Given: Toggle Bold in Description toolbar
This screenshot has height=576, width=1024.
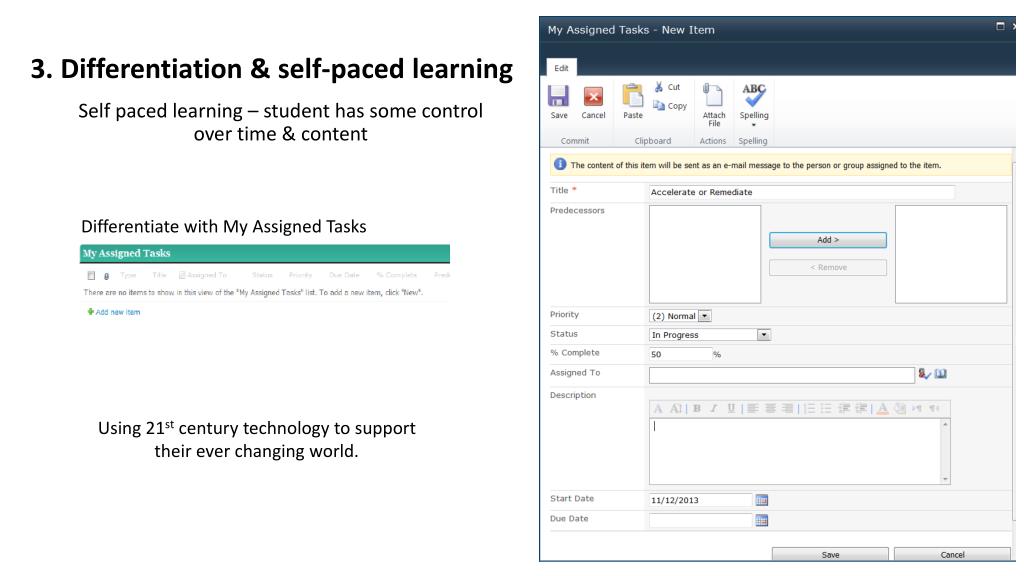Looking at the screenshot, I should pos(697,409).
